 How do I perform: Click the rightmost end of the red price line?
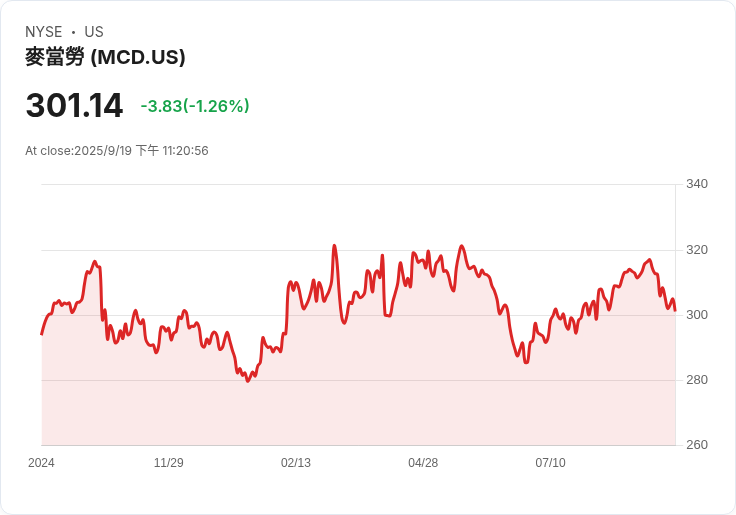click(x=675, y=310)
